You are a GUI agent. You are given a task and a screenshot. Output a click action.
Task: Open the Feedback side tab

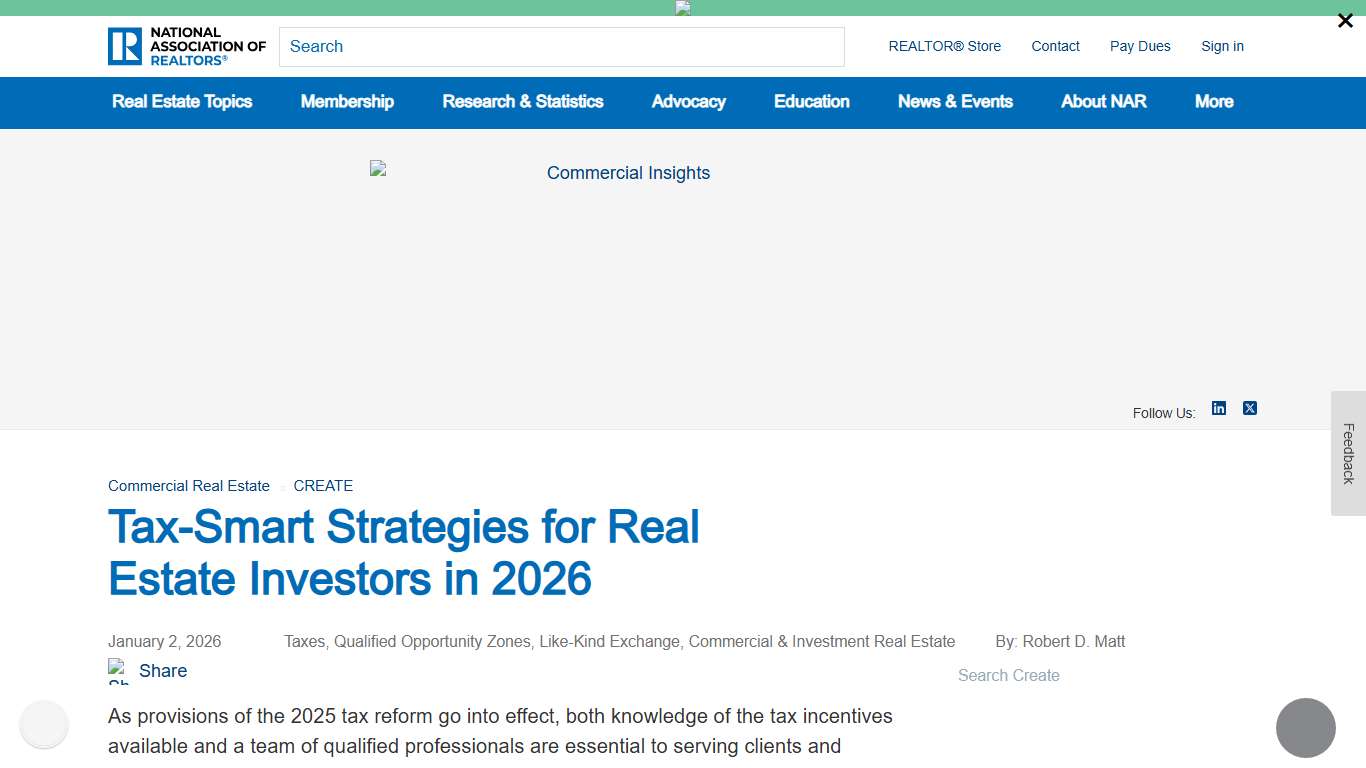click(1349, 456)
